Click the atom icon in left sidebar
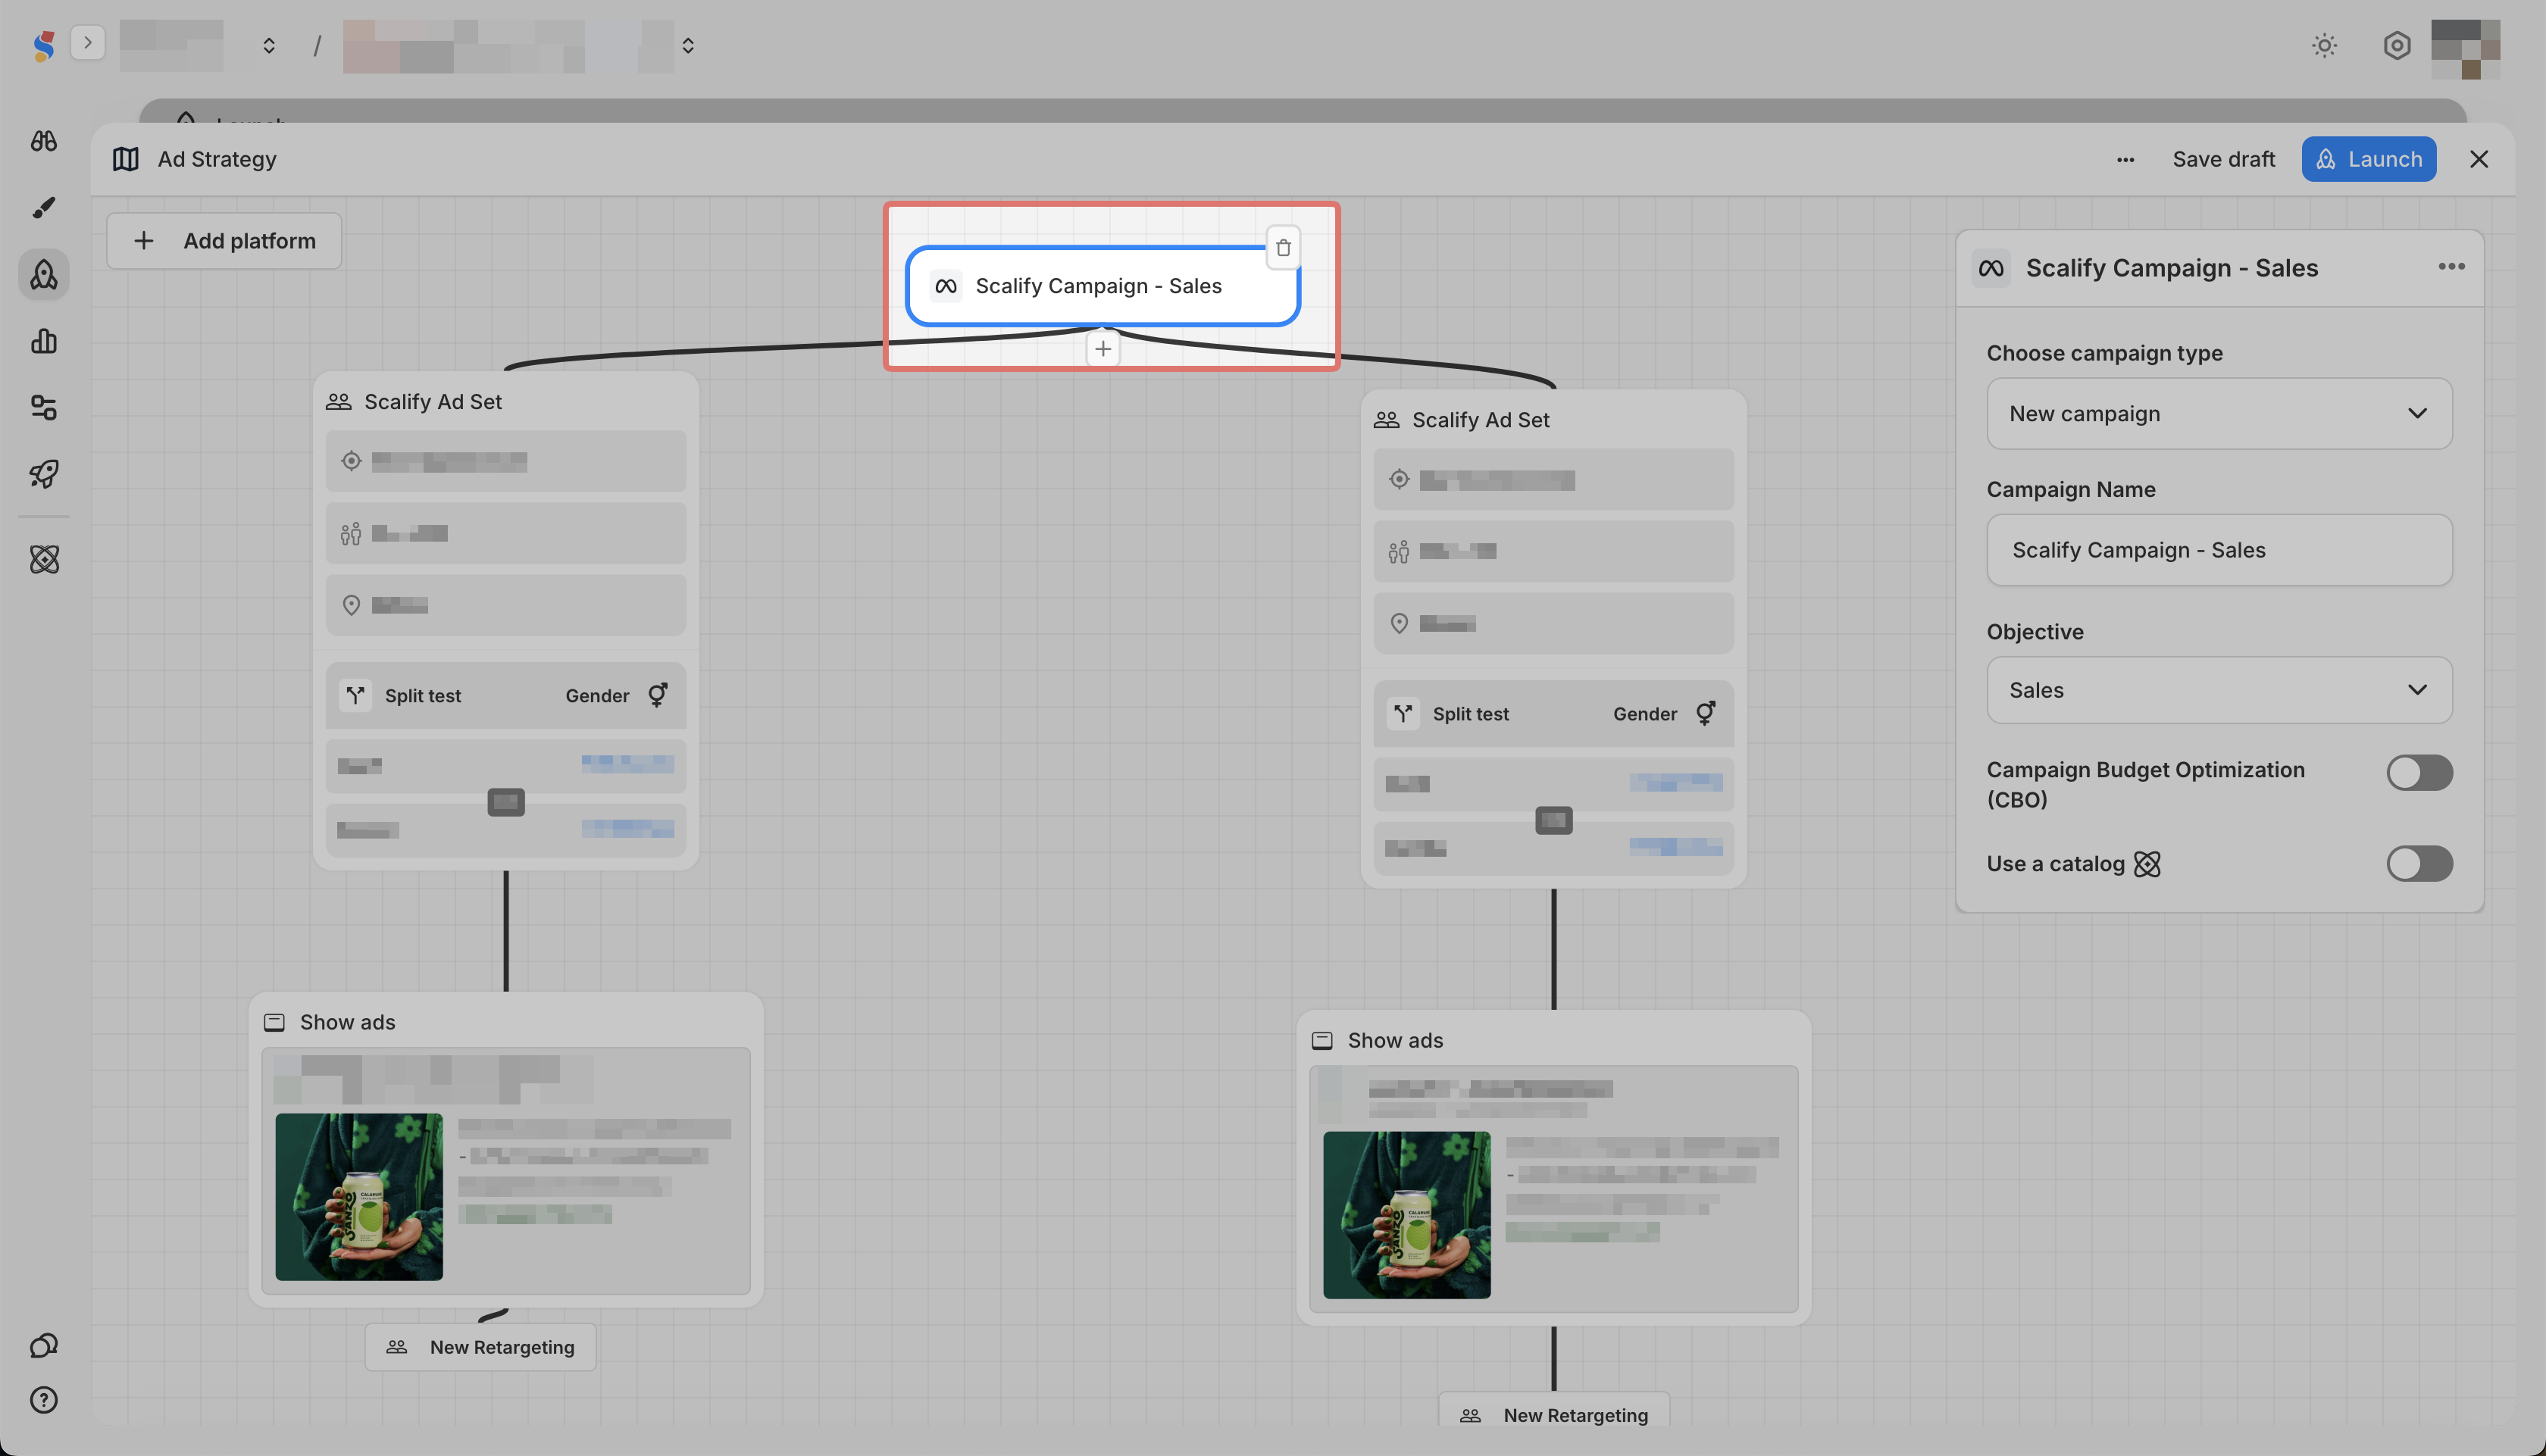 coord(44,559)
